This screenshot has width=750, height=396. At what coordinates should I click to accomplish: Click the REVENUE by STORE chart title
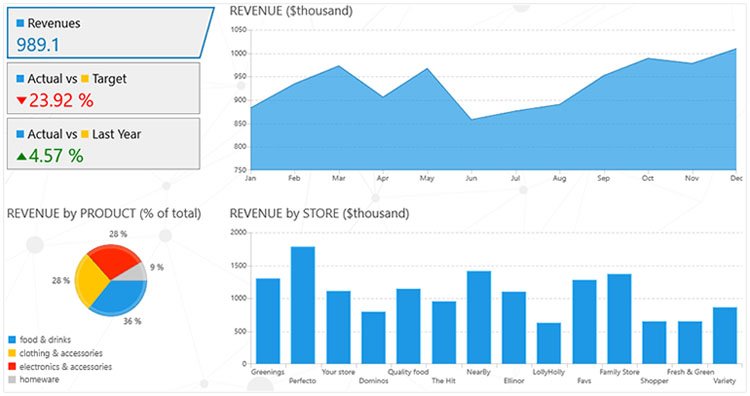[320, 213]
